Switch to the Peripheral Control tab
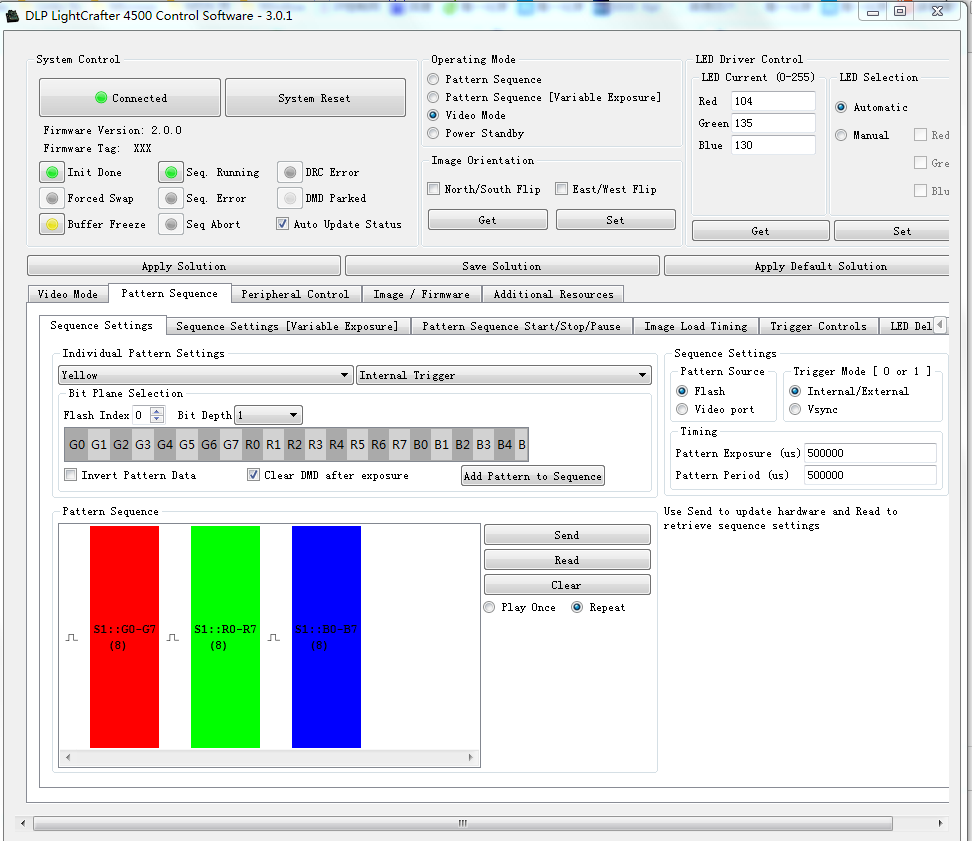Image resolution: width=972 pixels, height=841 pixels. click(295, 294)
